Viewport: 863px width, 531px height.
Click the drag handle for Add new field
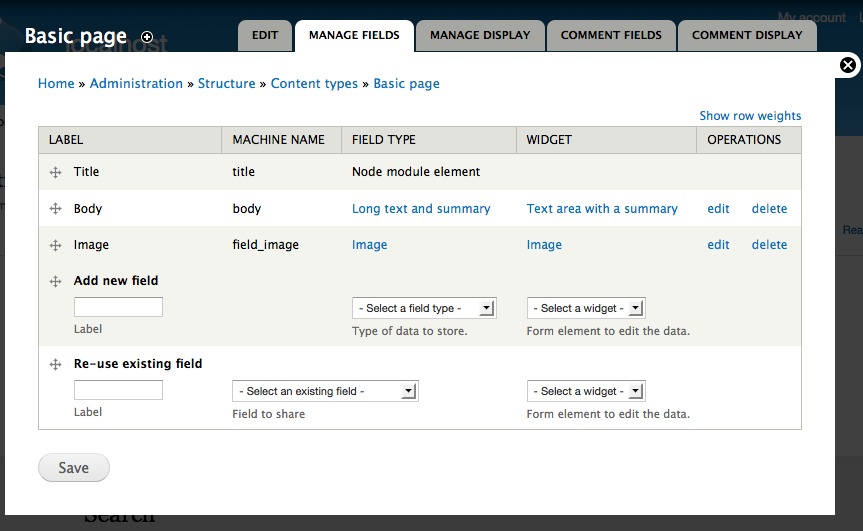(x=55, y=281)
